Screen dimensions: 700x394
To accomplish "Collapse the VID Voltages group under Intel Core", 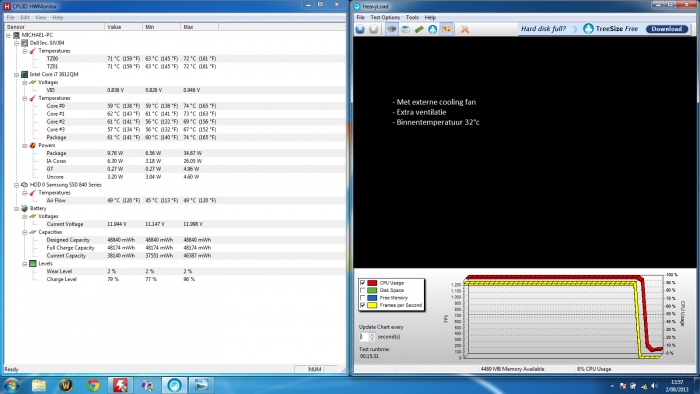I will pos(25,83).
